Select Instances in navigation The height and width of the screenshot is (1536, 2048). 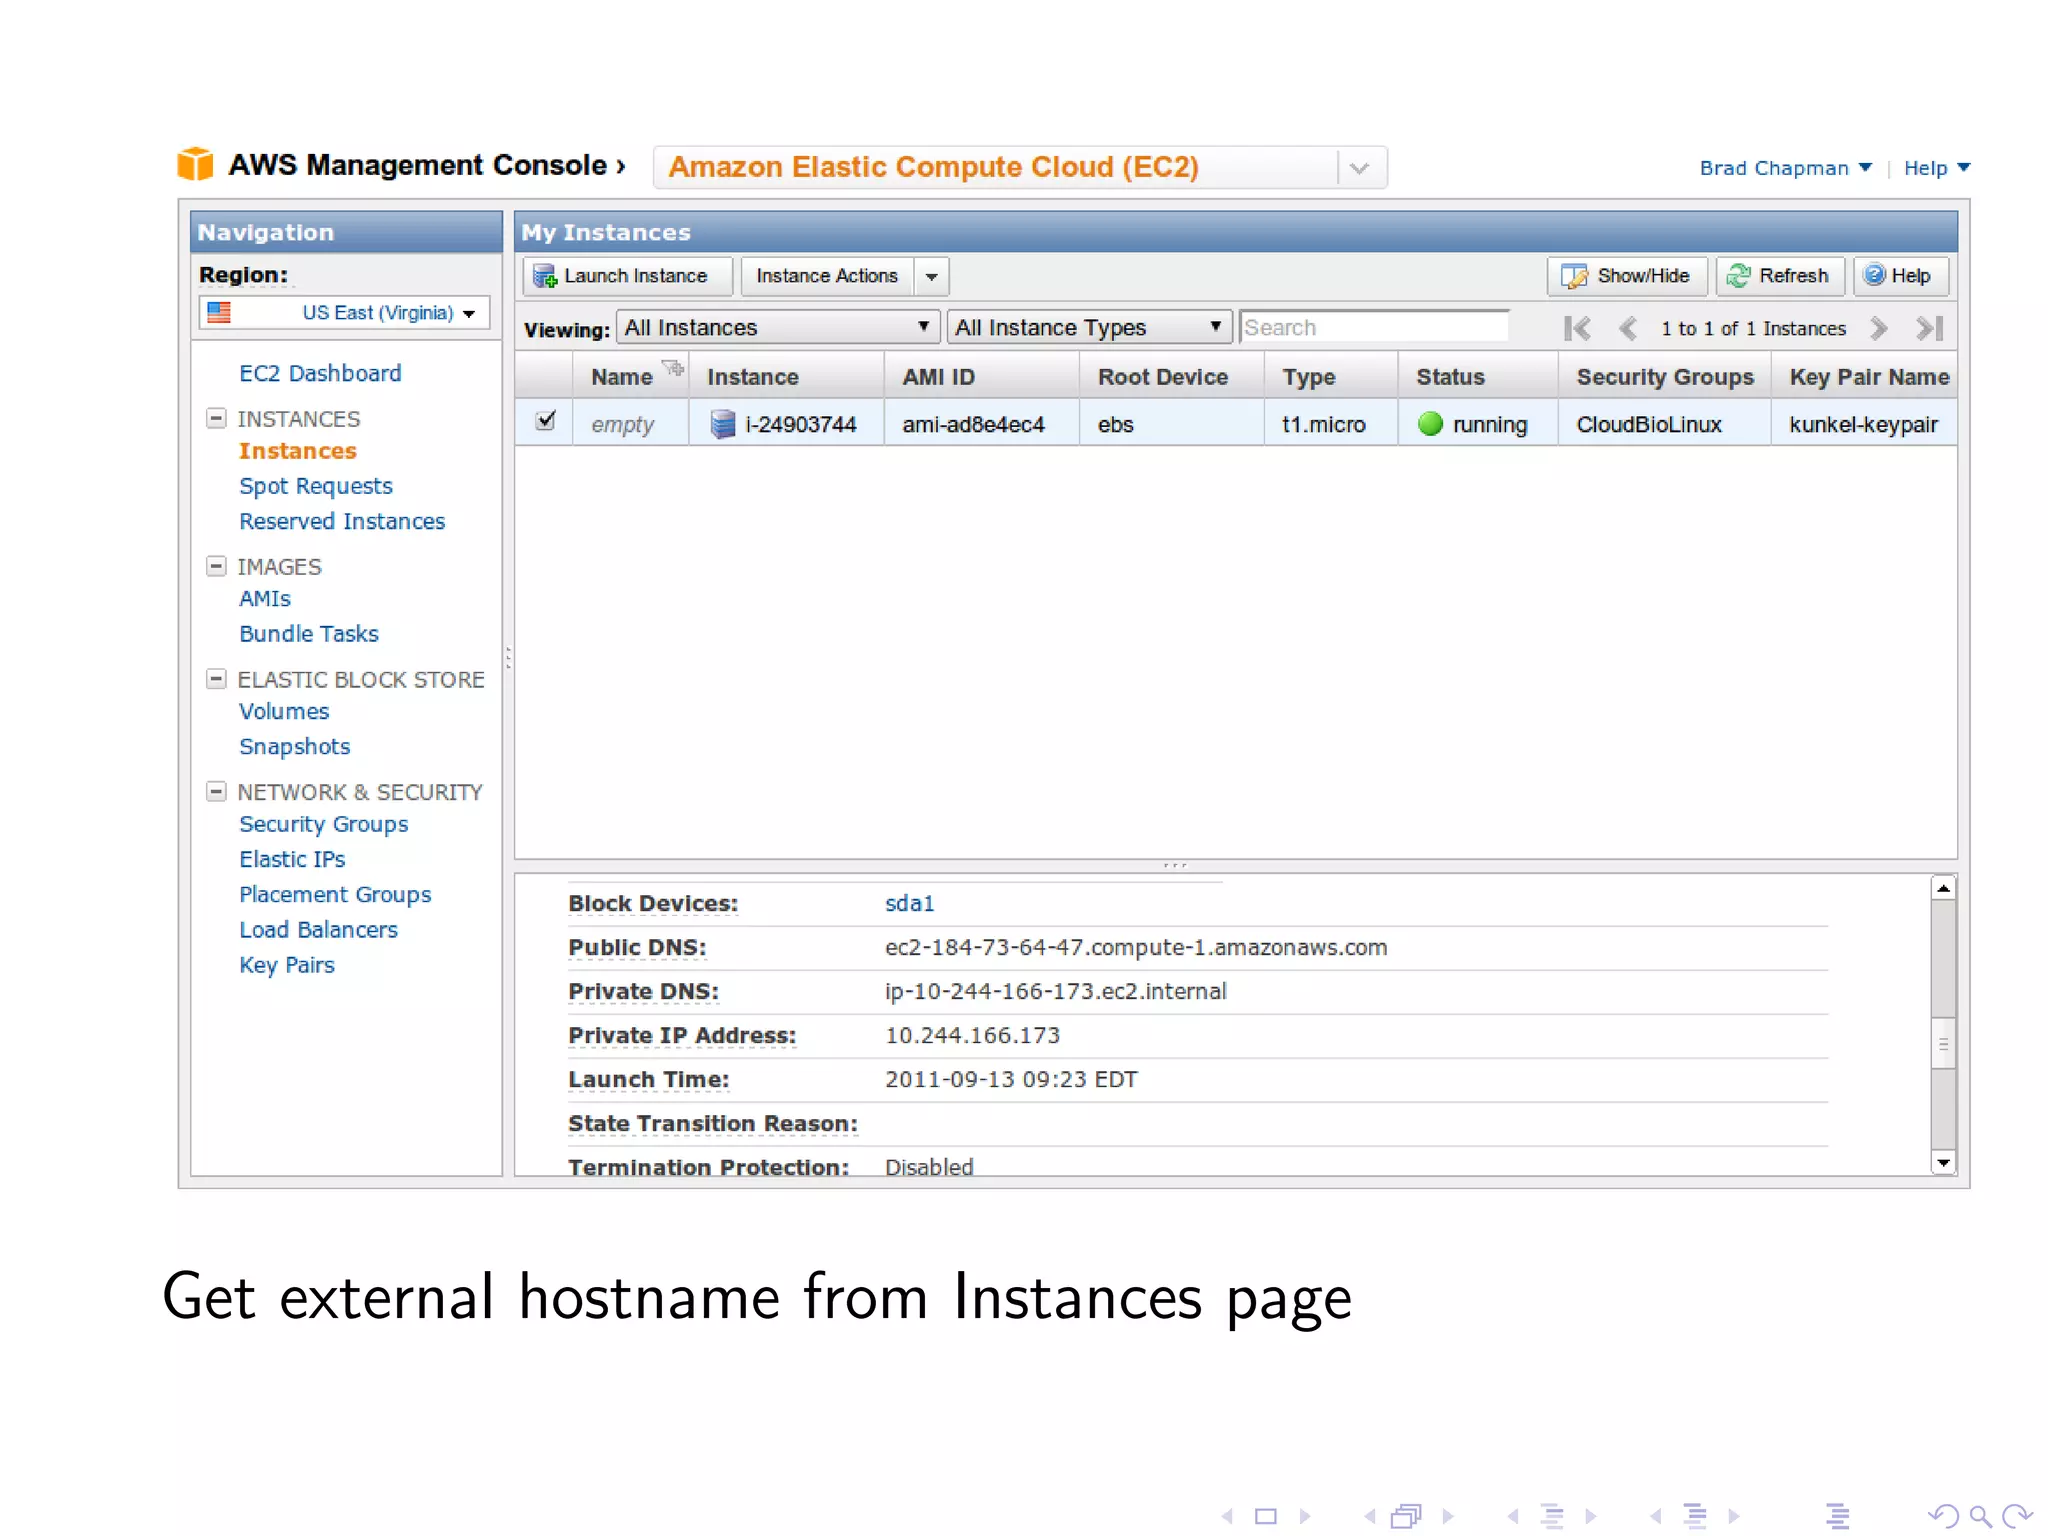pyautogui.click(x=297, y=451)
